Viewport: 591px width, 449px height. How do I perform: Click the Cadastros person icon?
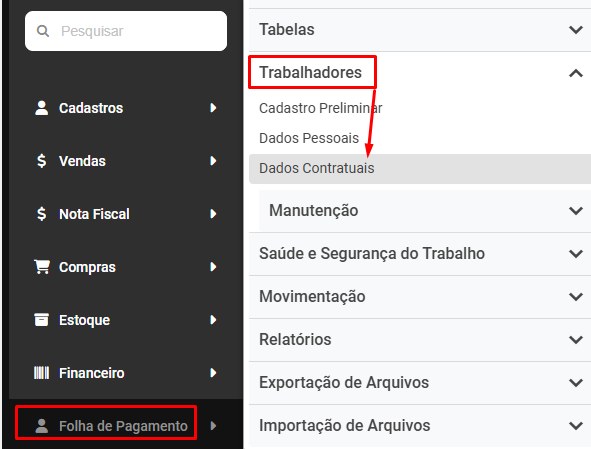pyautogui.click(x=41, y=108)
